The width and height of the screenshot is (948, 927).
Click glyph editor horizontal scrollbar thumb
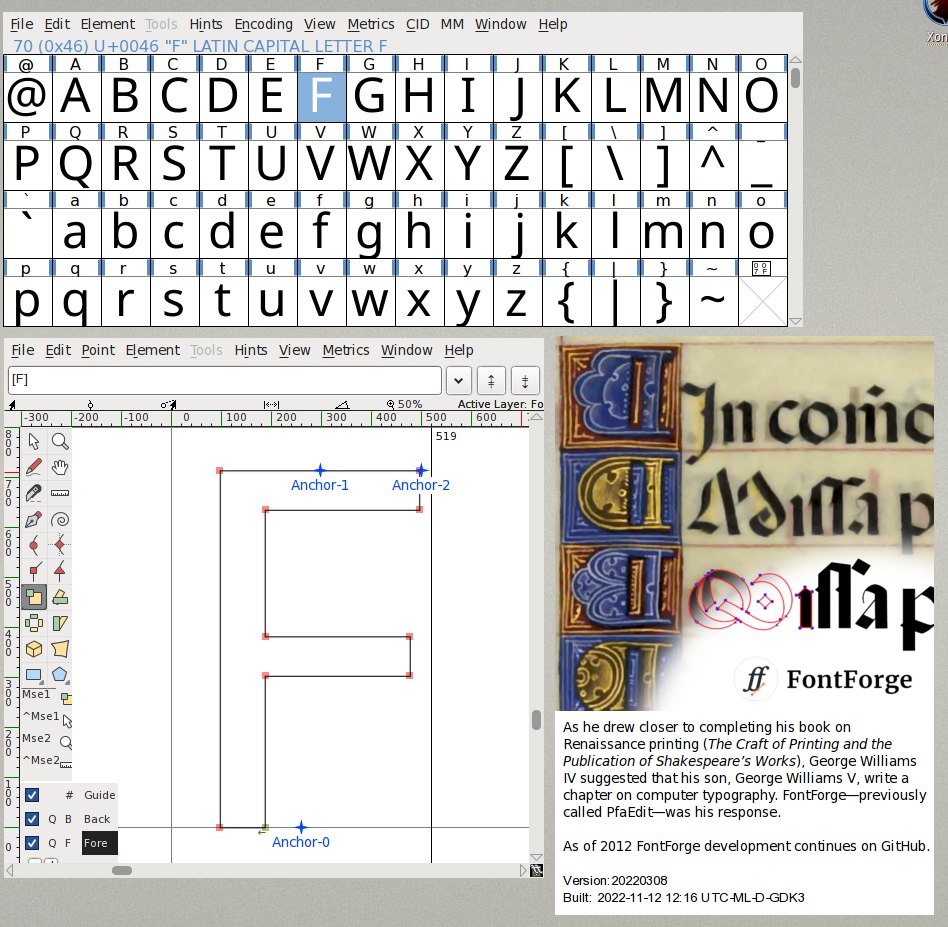click(x=122, y=870)
